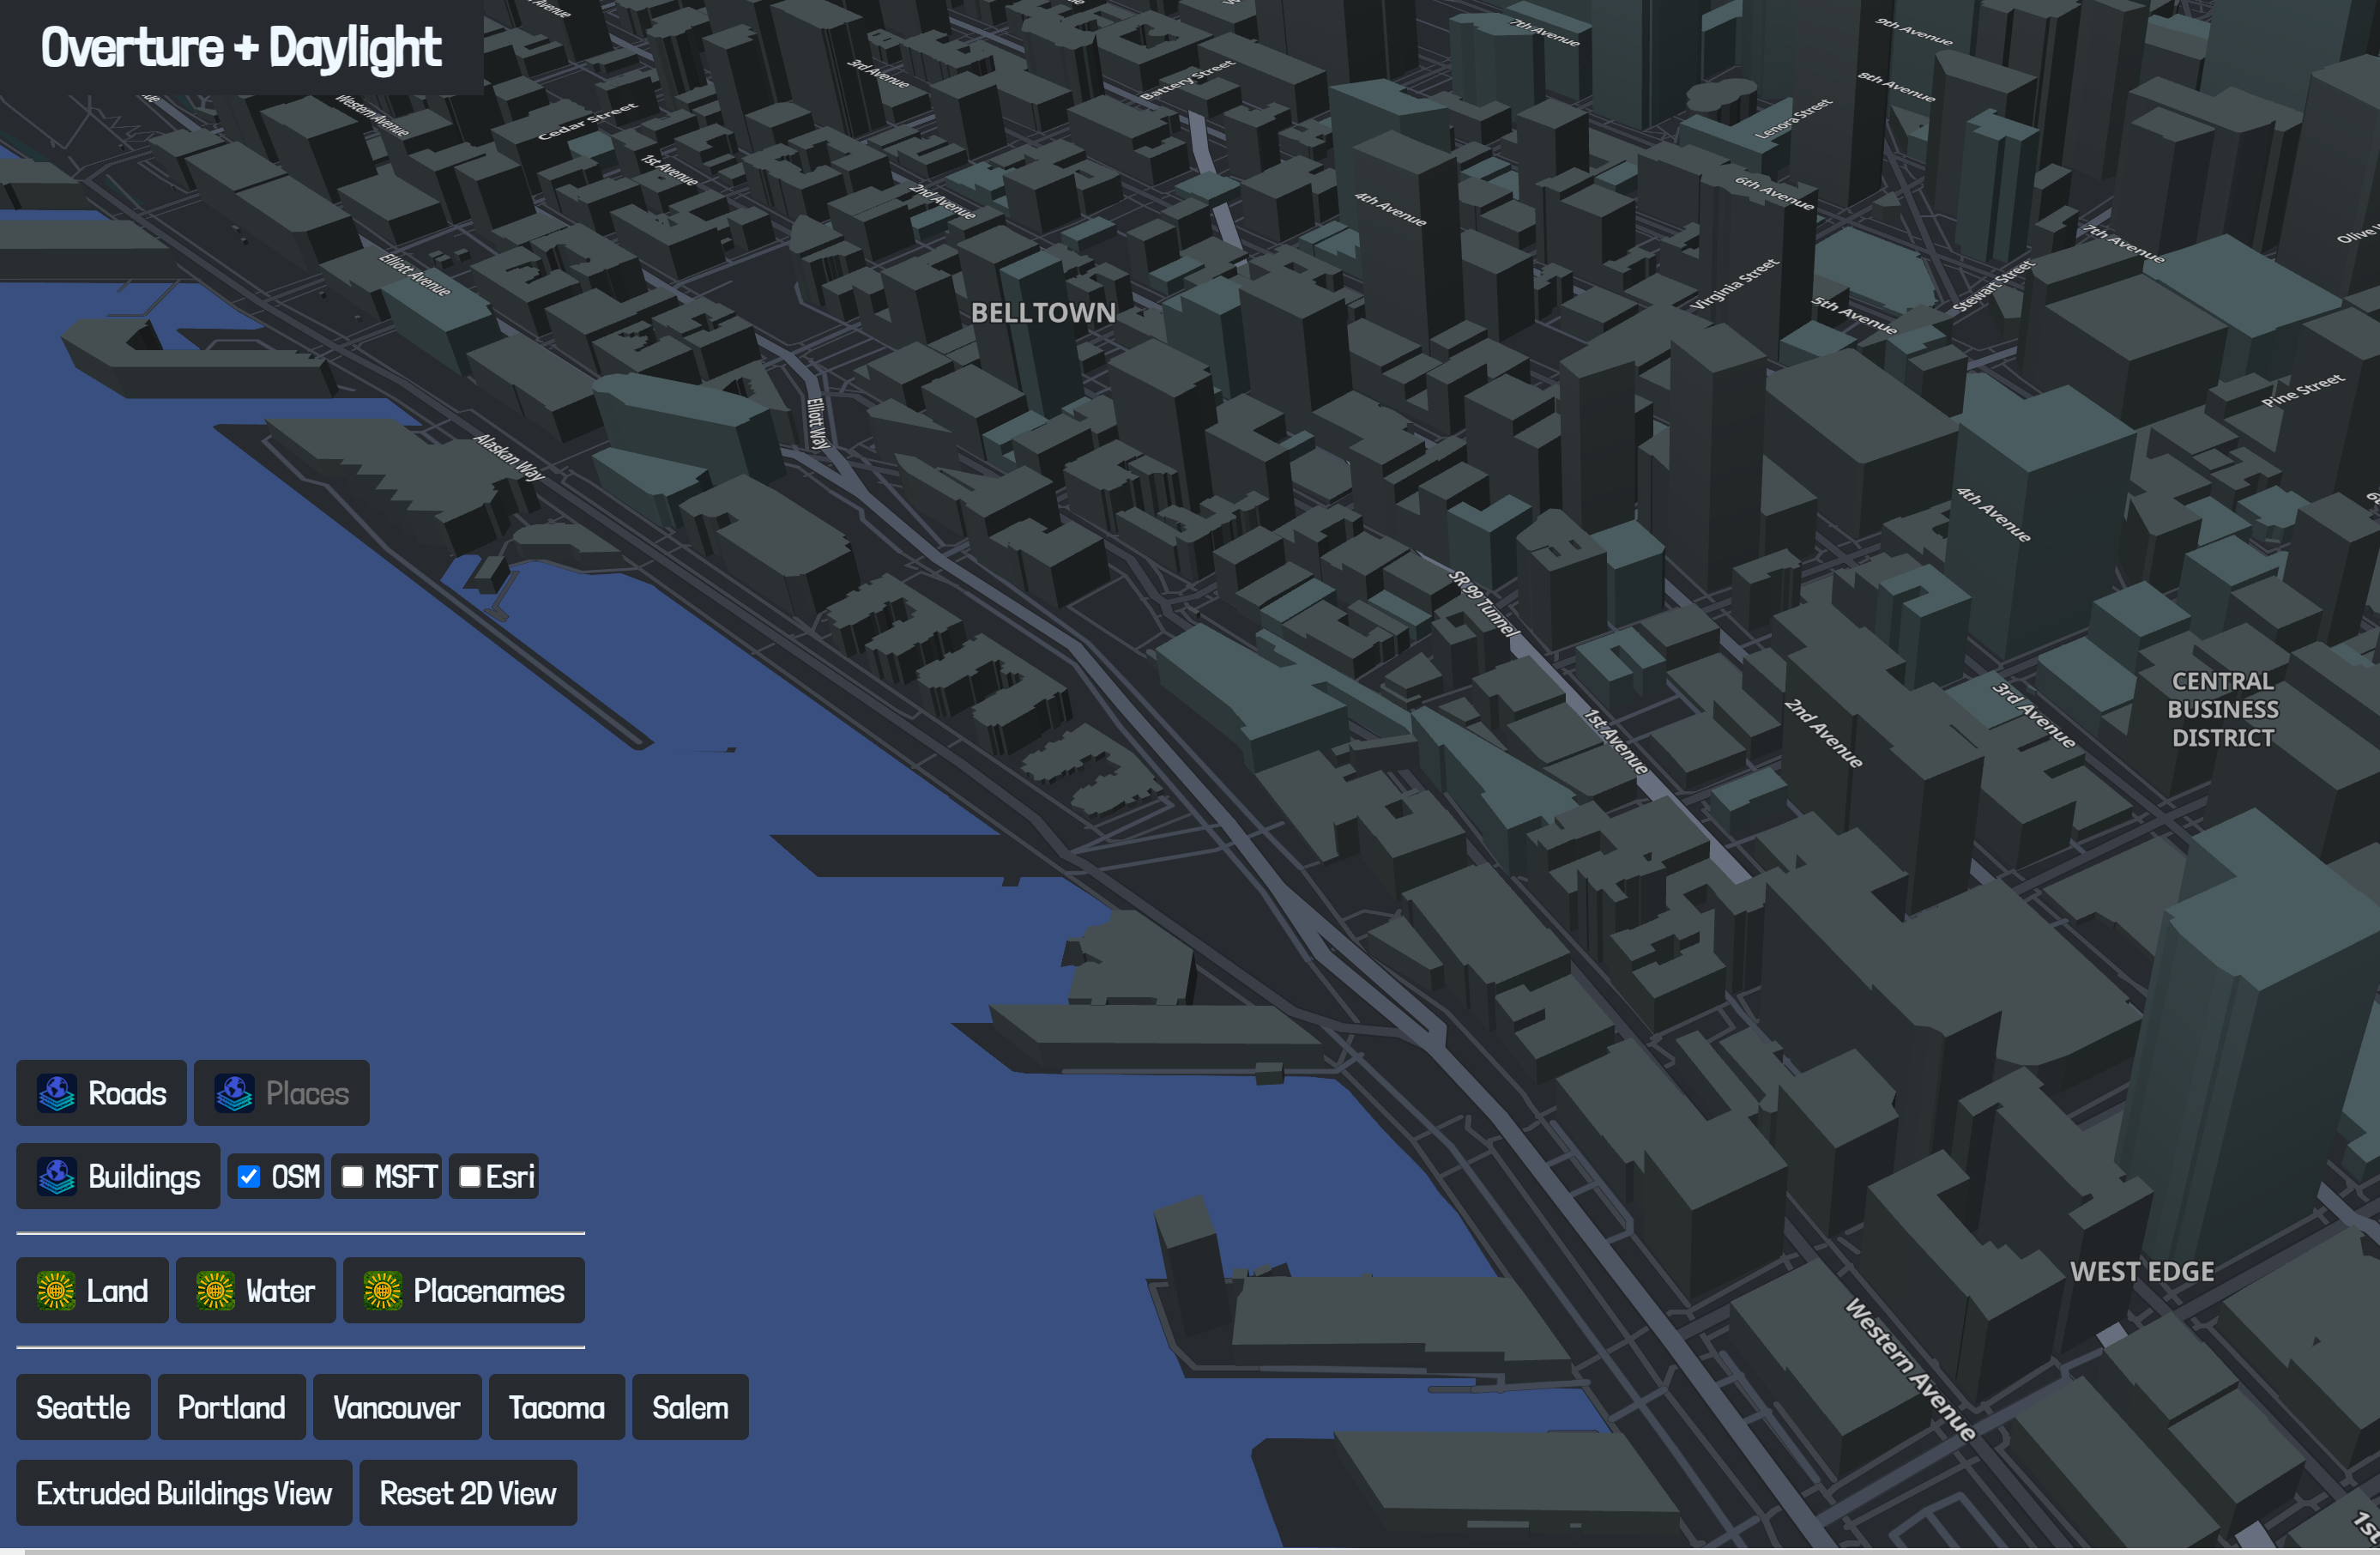
Task: Toggle the Roads layer button
Action: click(126, 1093)
